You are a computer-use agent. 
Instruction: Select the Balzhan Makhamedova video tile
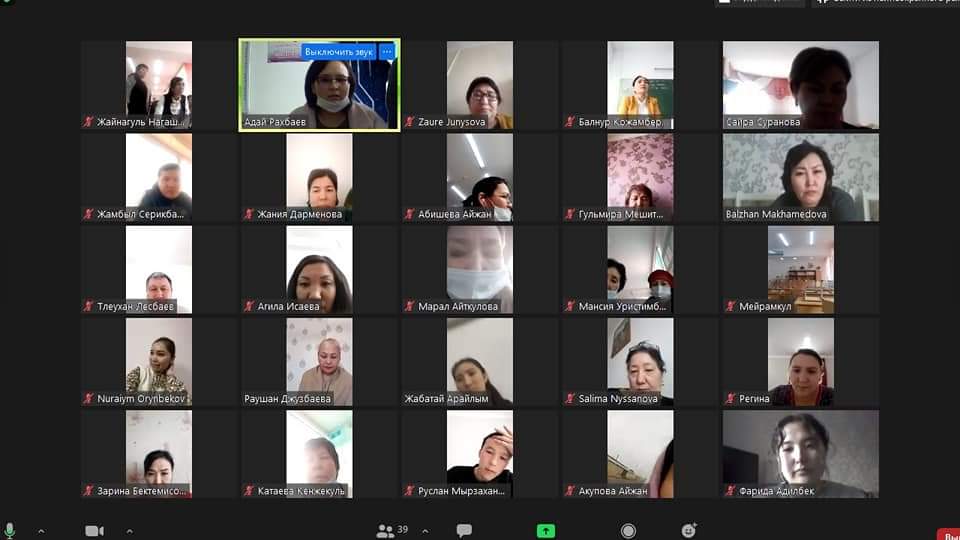(800, 177)
